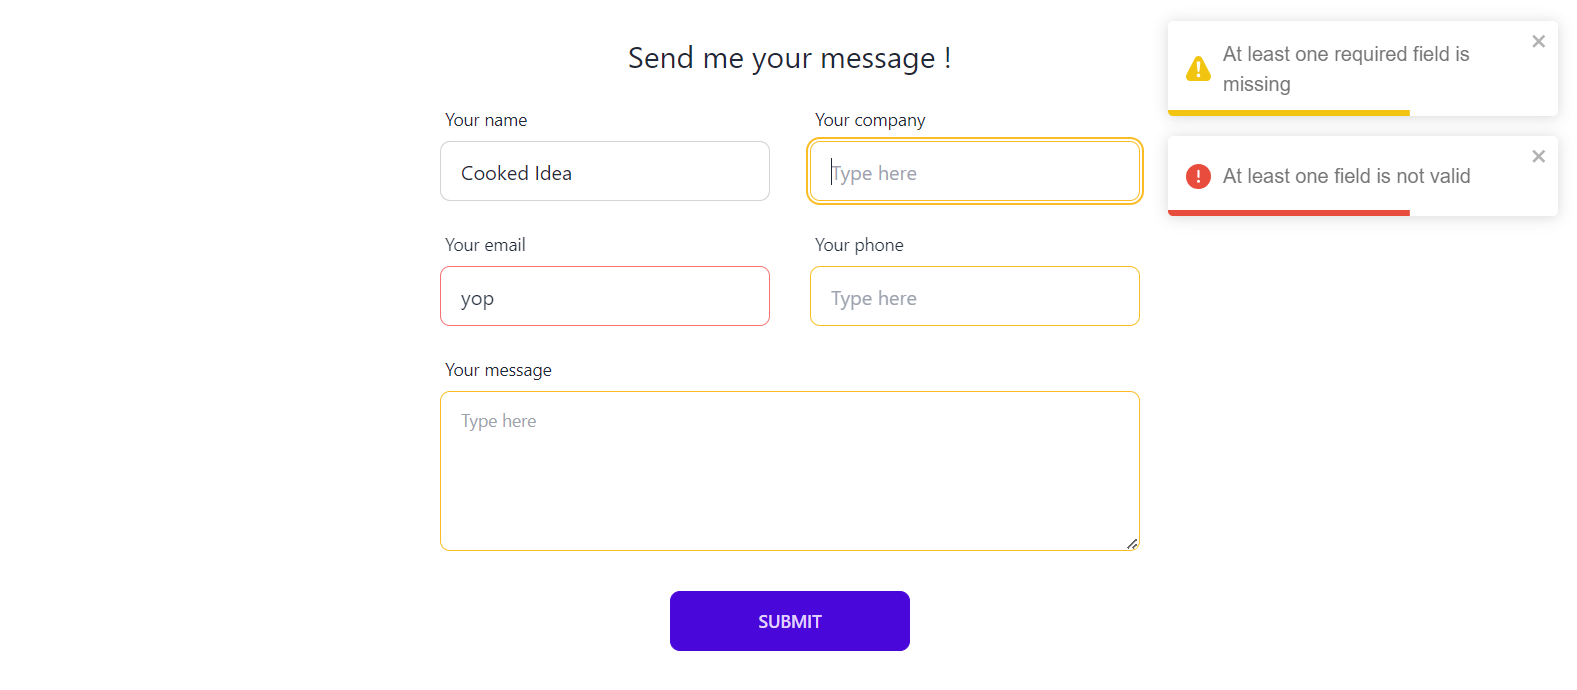Focus the Your name input field

(x=604, y=172)
